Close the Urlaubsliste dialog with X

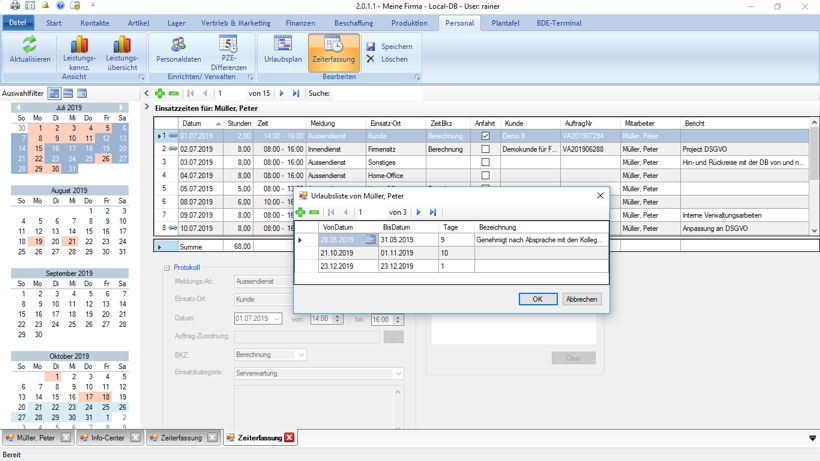(x=600, y=195)
